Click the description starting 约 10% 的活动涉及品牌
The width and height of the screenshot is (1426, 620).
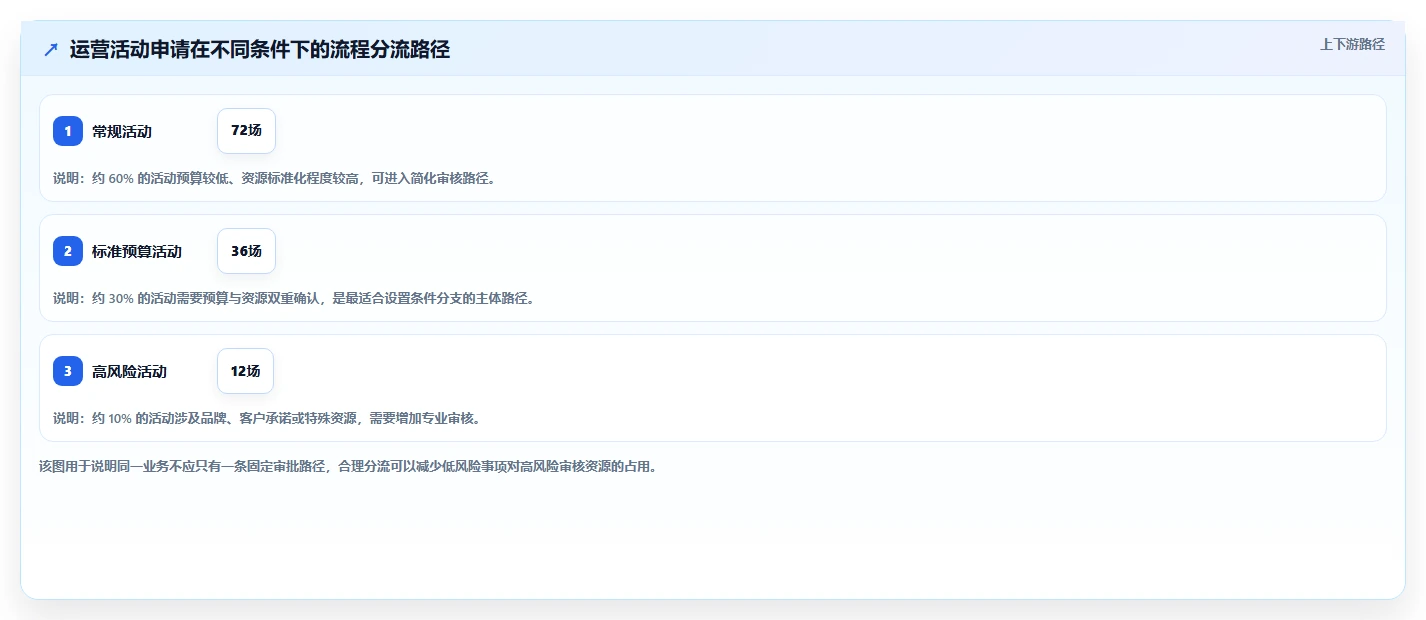[267, 418]
